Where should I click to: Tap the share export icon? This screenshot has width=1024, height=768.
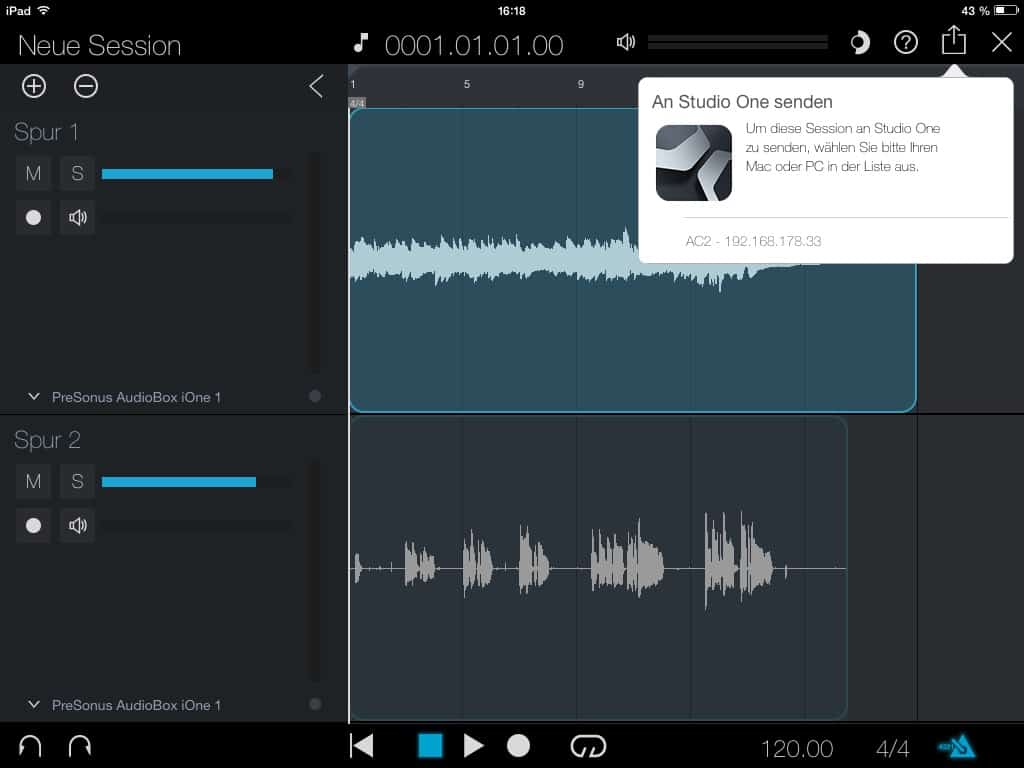coord(954,41)
